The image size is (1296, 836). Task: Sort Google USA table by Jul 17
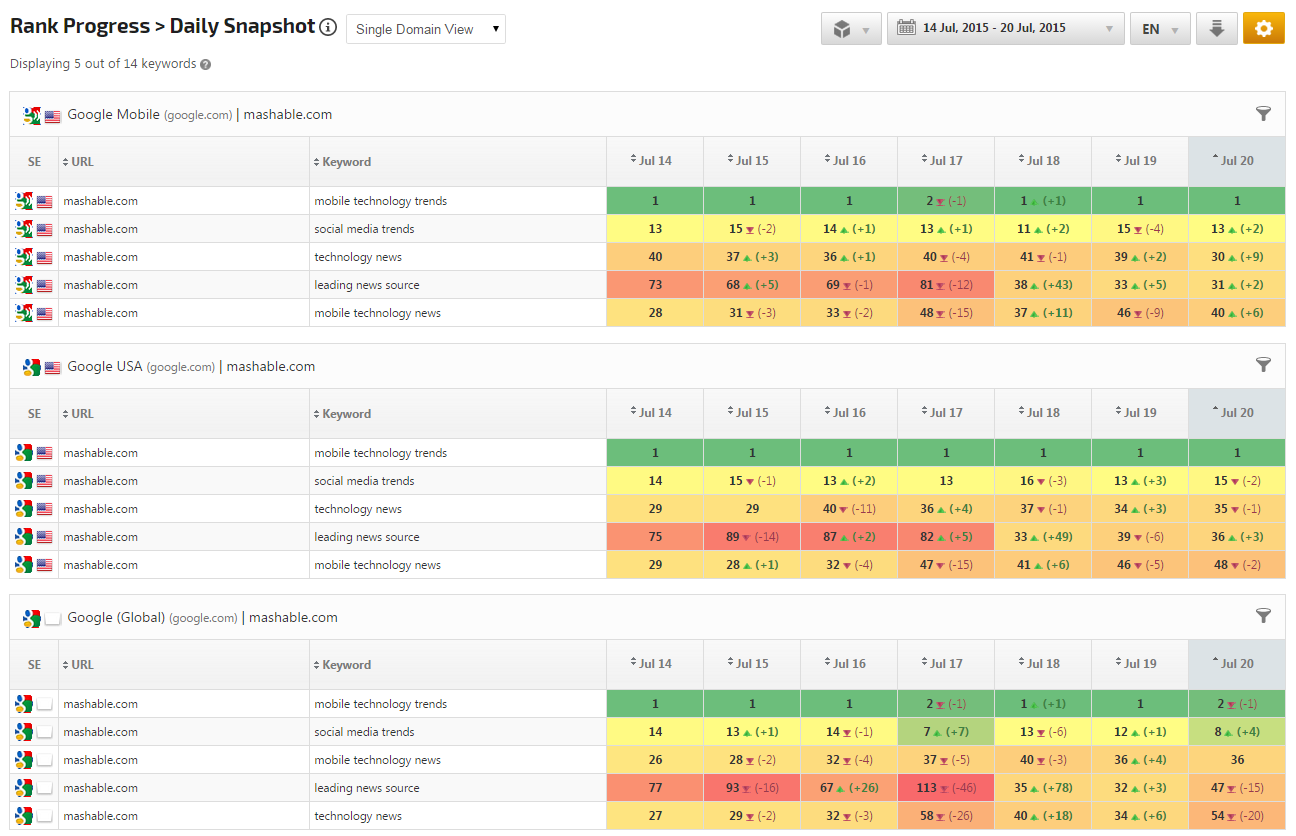(945, 413)
